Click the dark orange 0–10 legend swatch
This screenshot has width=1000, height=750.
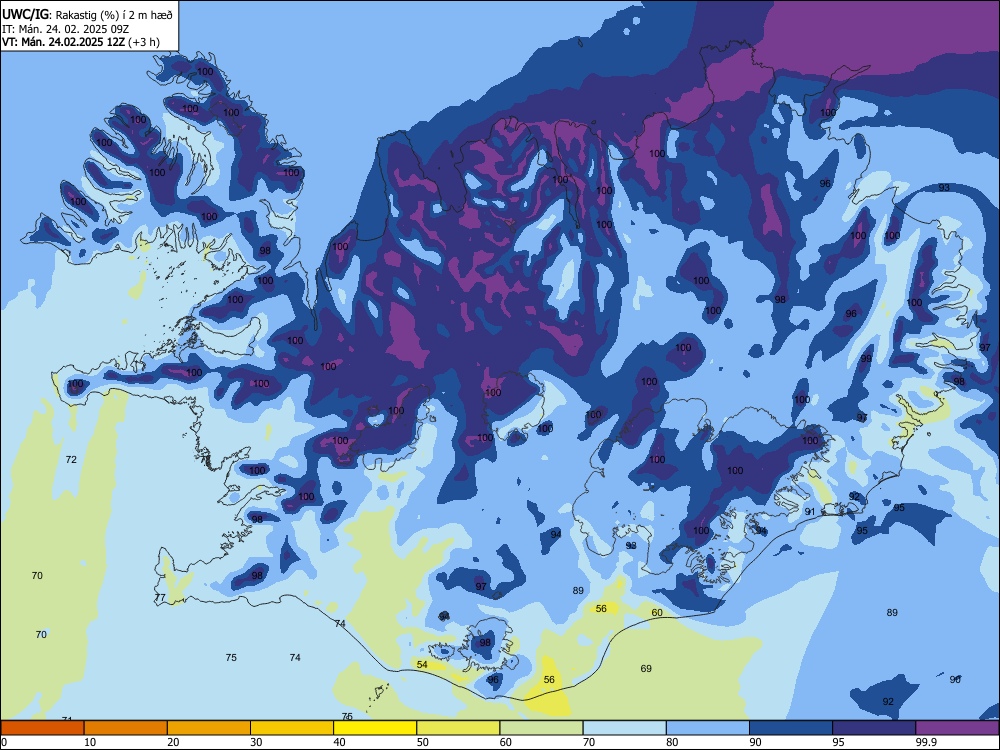(x=42, y=728)
